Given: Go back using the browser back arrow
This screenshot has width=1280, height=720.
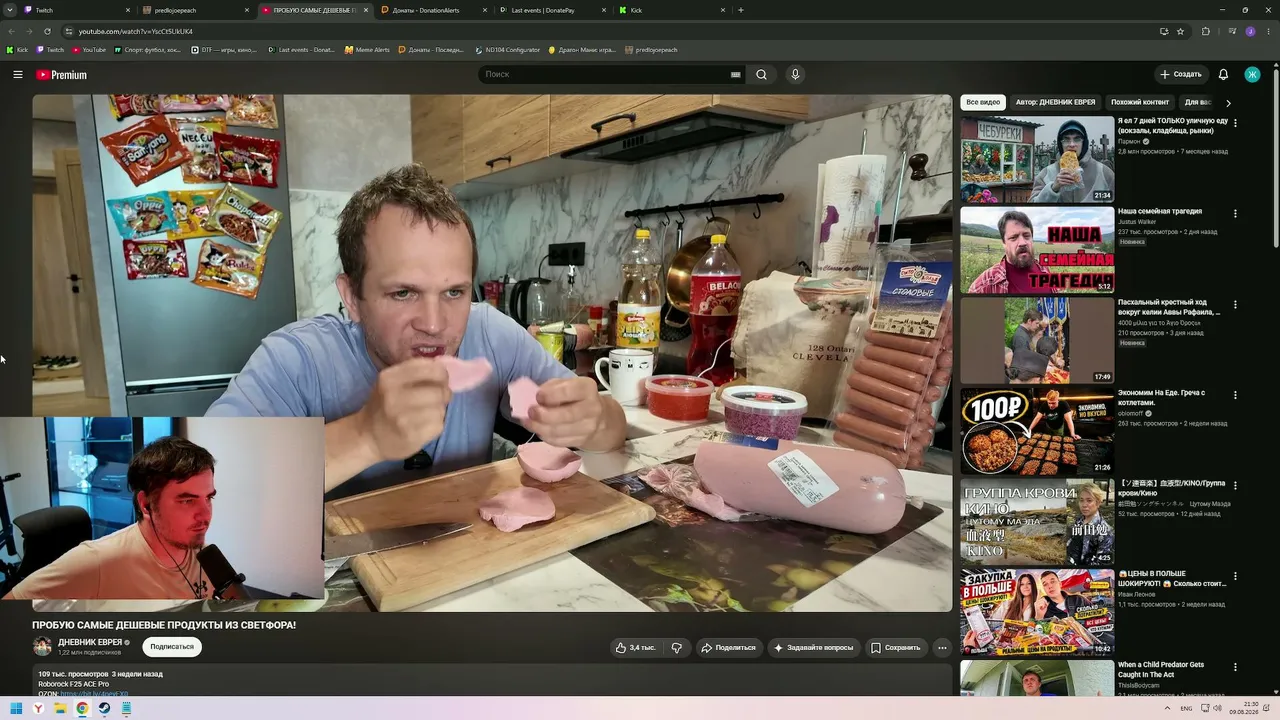Looking at the screenshot, I should click(12, 31).
